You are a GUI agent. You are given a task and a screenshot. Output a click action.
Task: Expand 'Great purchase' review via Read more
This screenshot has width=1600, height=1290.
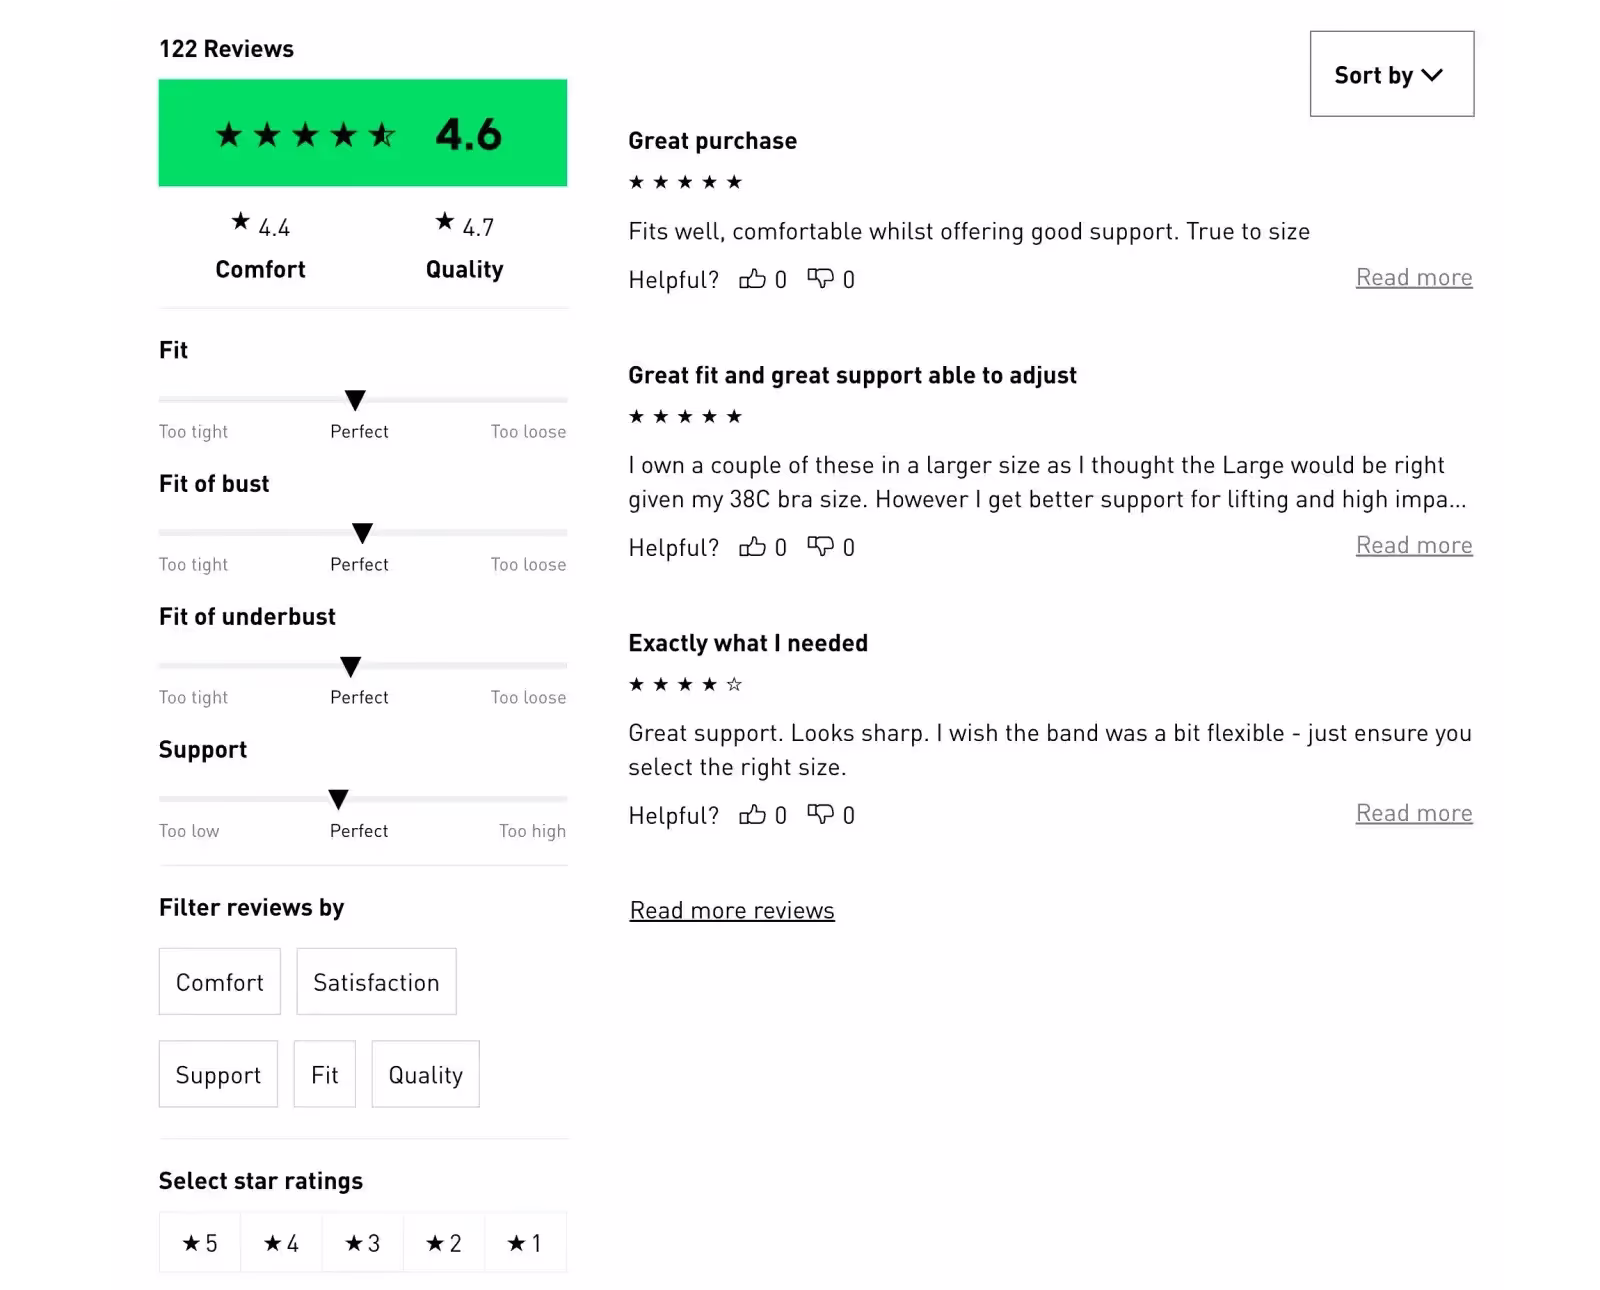(x=1414, y=278)
